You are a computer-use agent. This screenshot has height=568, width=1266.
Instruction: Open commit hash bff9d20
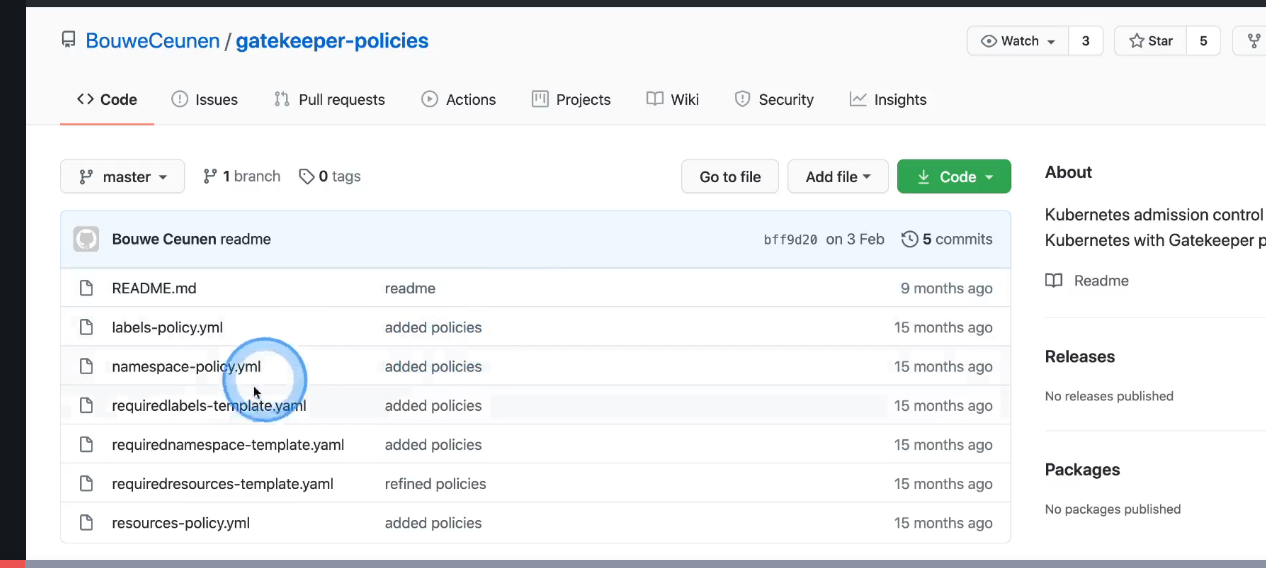pyautogui.click(x=790, y=240)
